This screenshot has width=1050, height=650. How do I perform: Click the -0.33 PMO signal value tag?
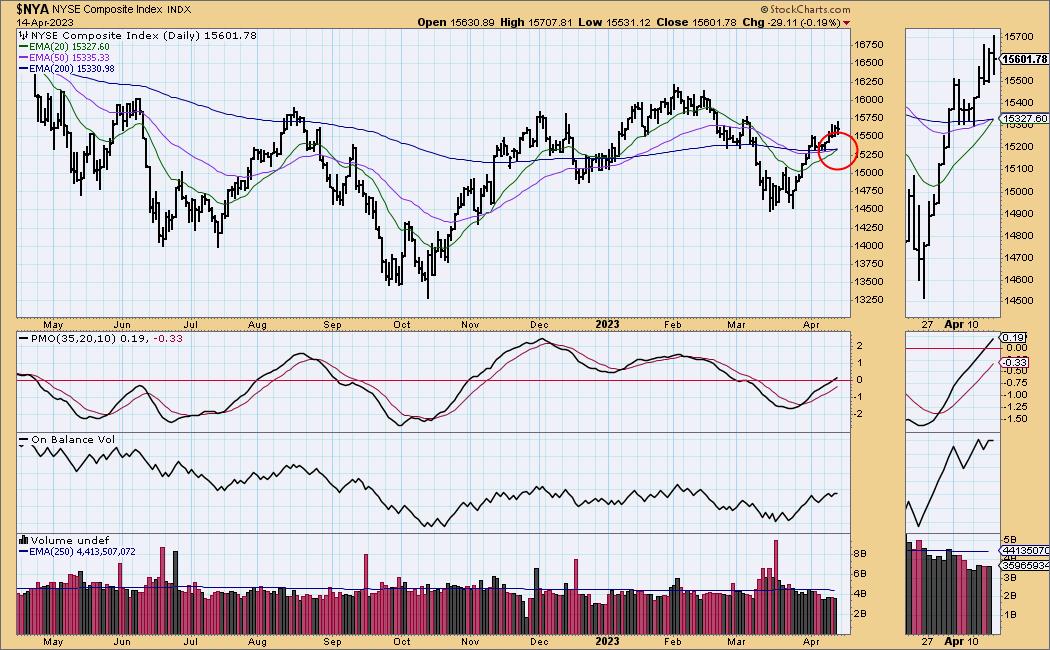[x=1015, y=362]
